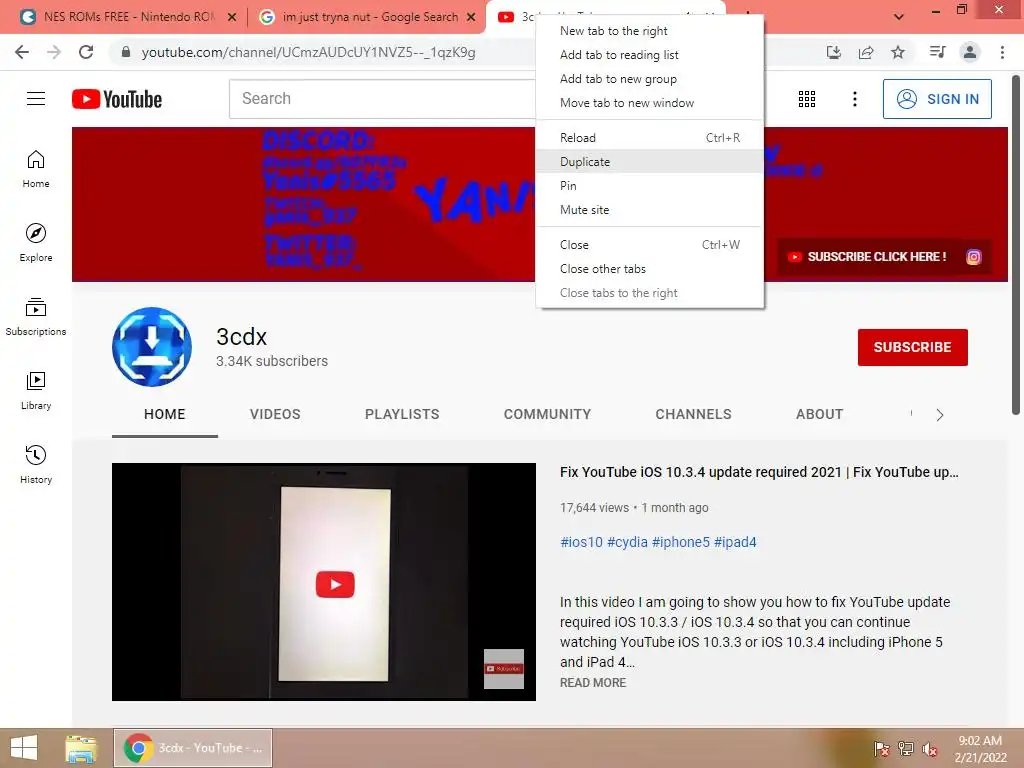Open the tab search chevron in title bar
Viewport: 1024px width, 768px height.
899,17
